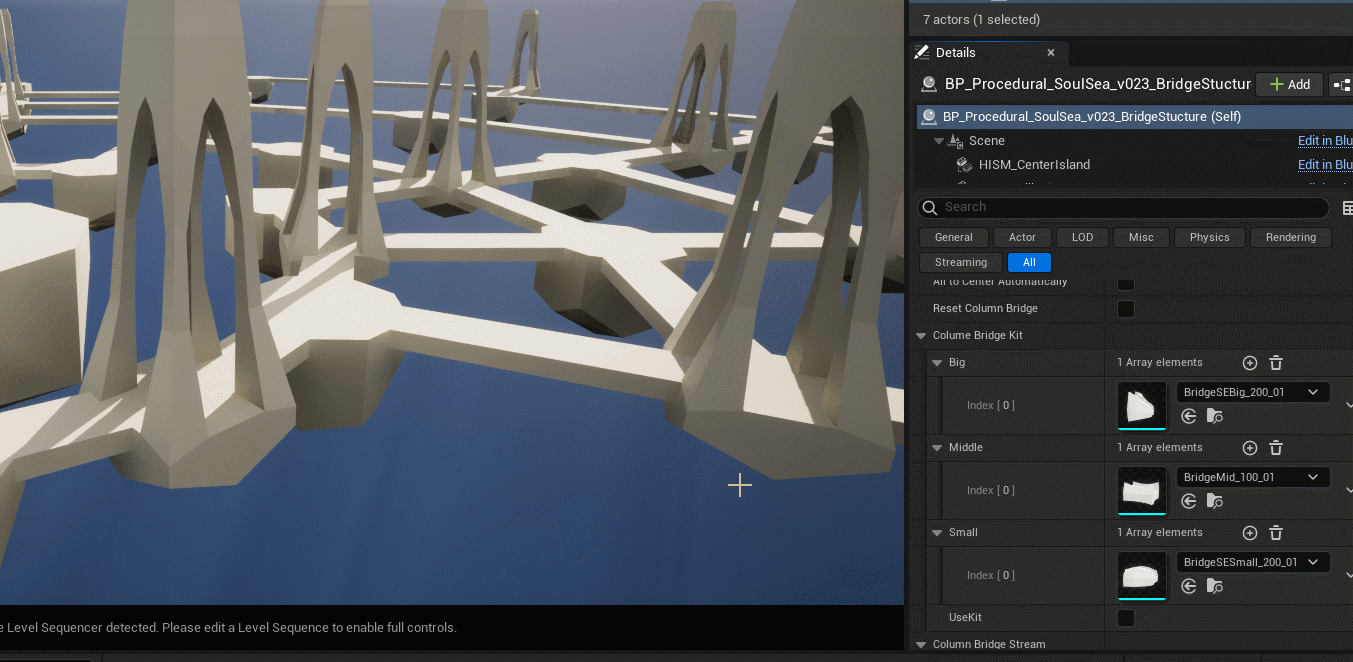Image resolution: width=1353 pixels, height=662 pixels.
Task: Filter properties by LOD
Action: (1083, 238)
